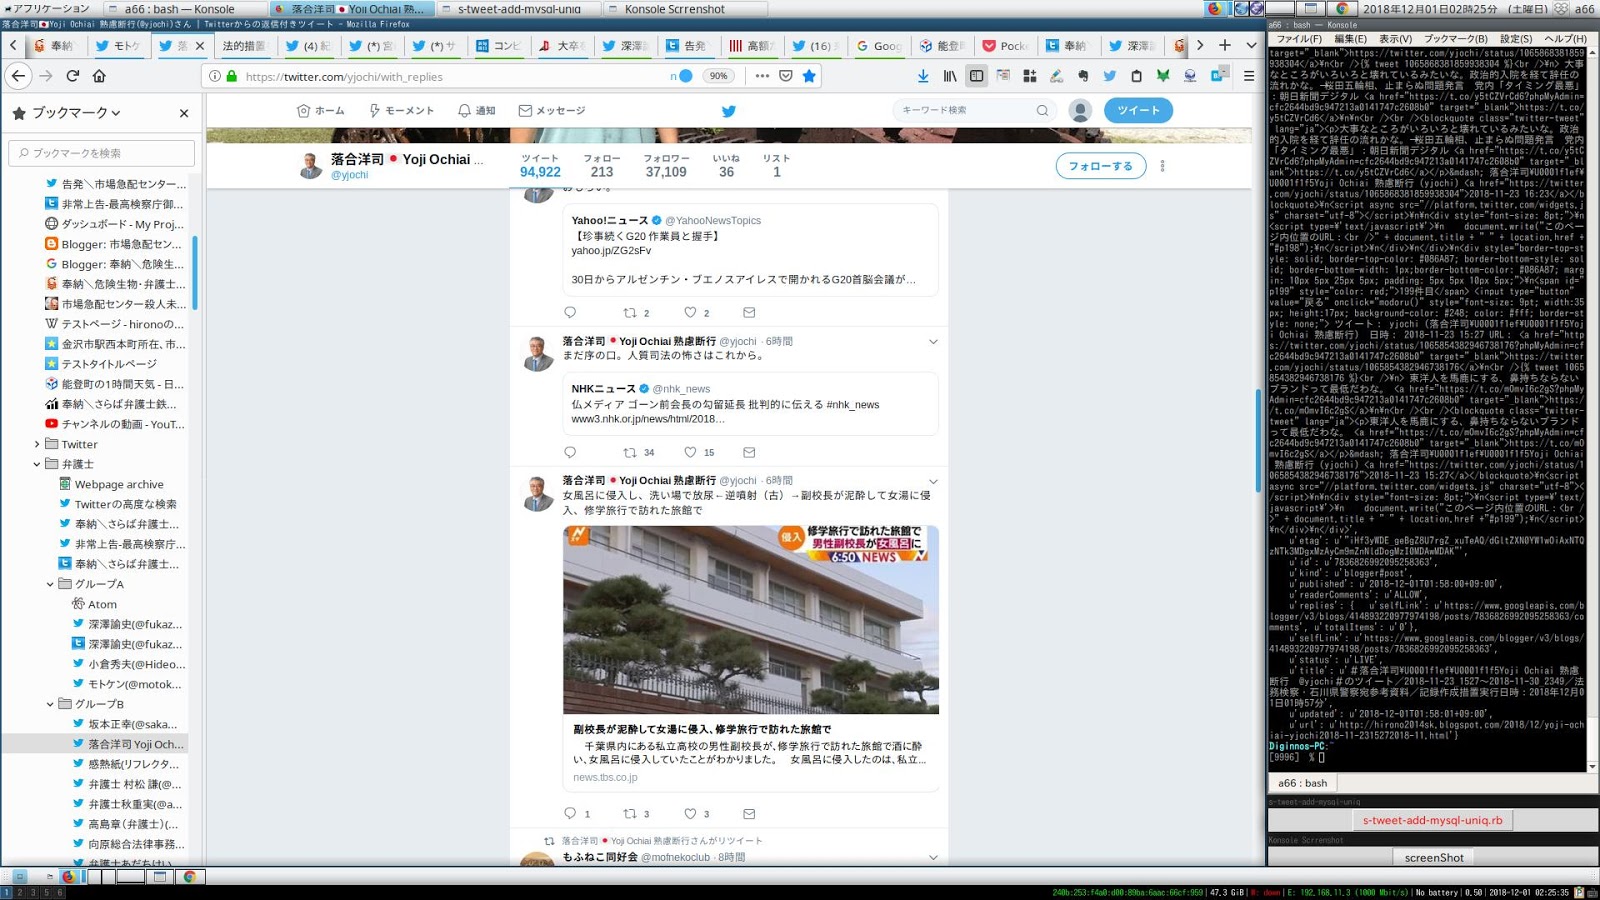Open Konsole 設定(S) menu
This screenshot has width=1600, height=900.
tap(1516, 39)
